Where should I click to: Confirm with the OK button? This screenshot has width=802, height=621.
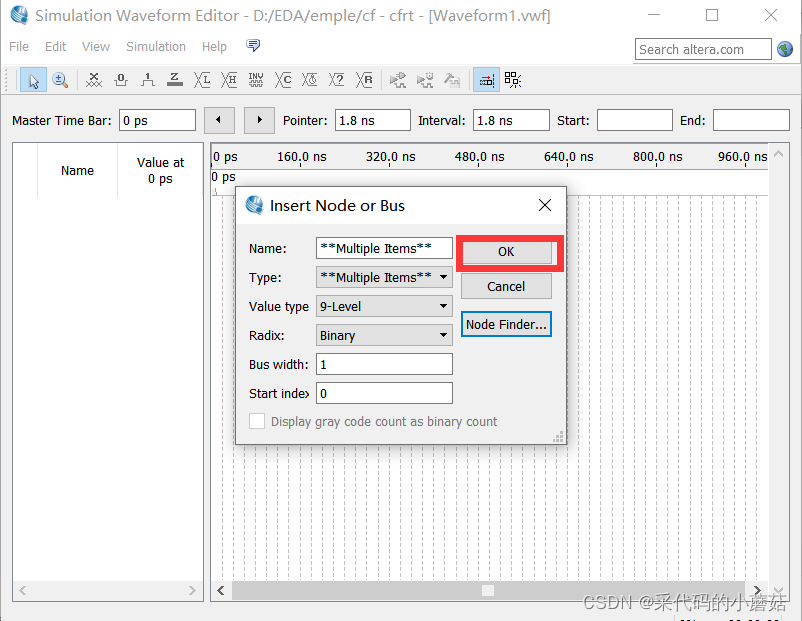coord(506,252)
